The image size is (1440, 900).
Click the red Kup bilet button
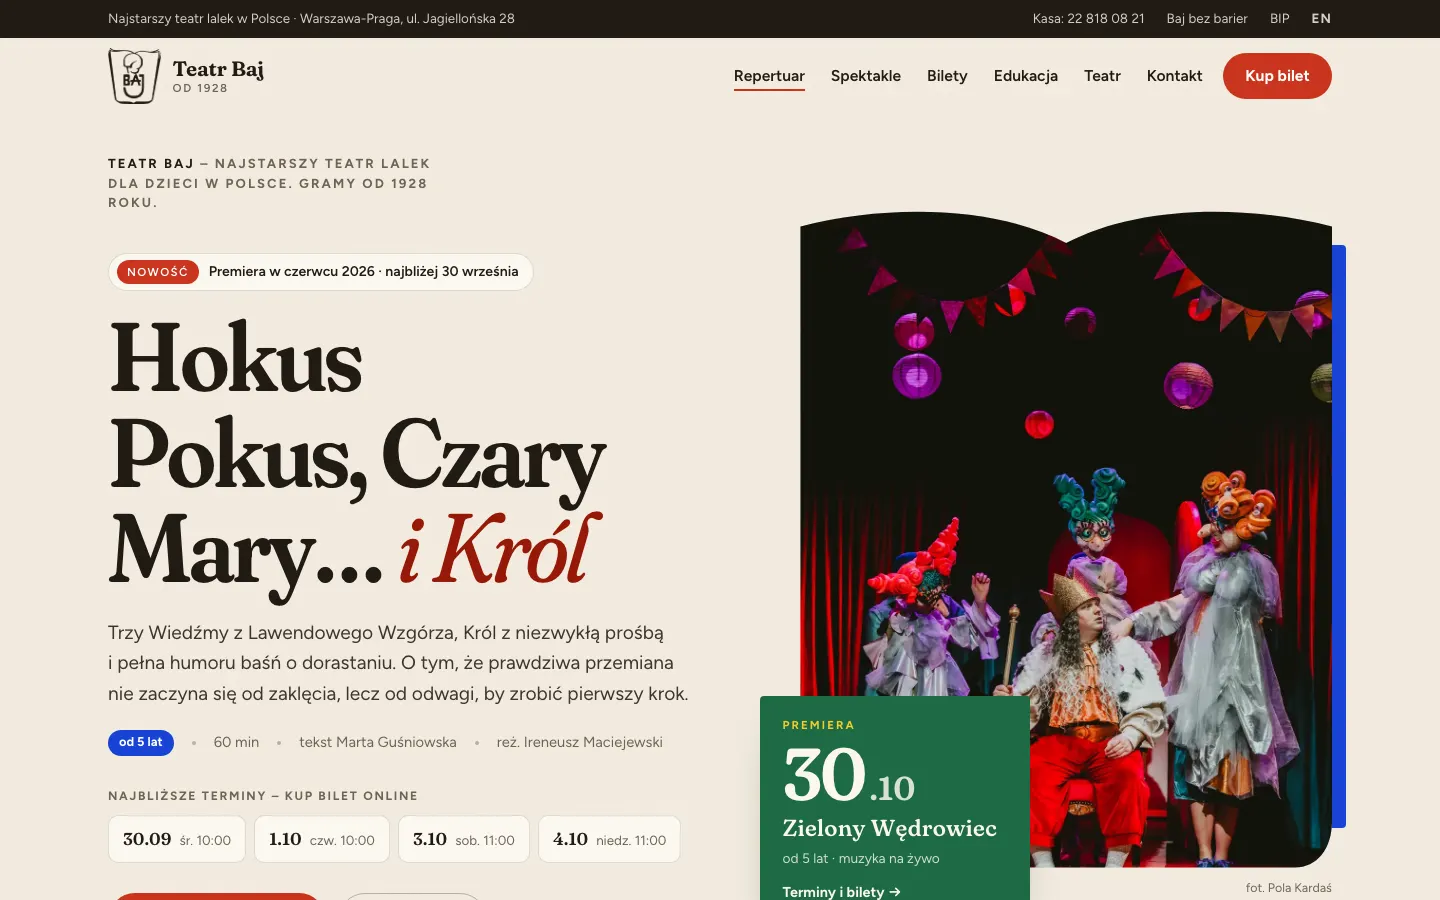click(1277, 76)
